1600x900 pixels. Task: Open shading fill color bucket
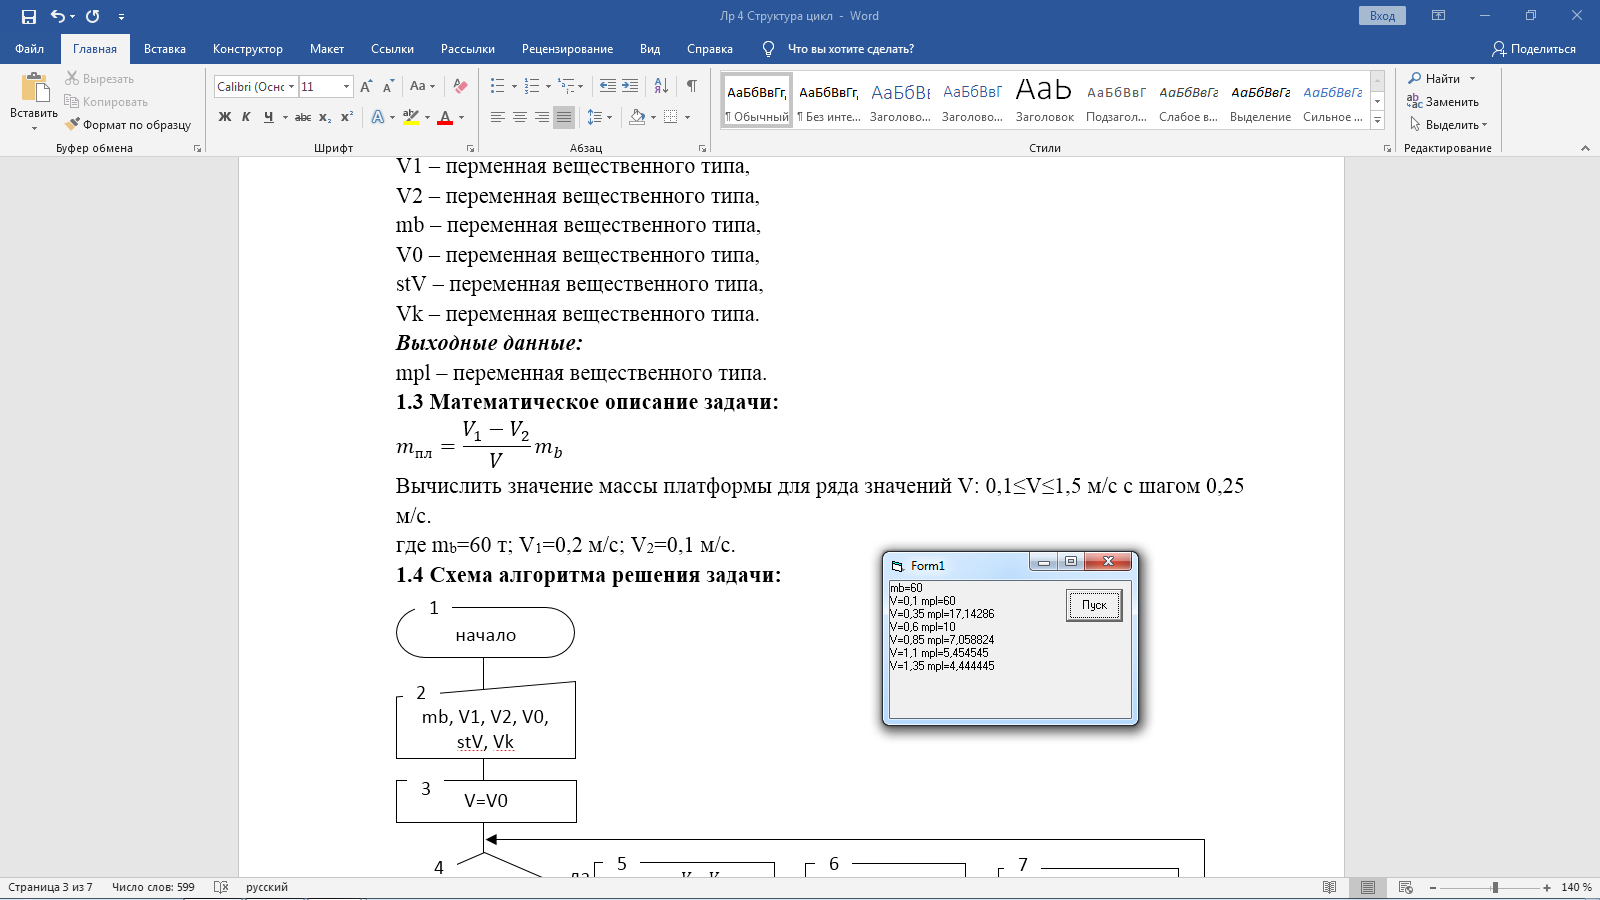637,117
